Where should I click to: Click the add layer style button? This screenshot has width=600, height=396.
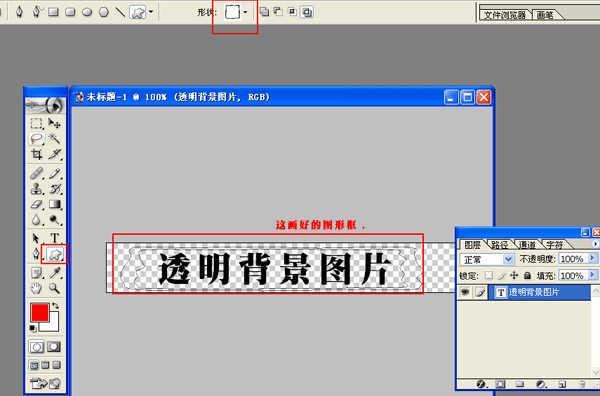point(481,384)
